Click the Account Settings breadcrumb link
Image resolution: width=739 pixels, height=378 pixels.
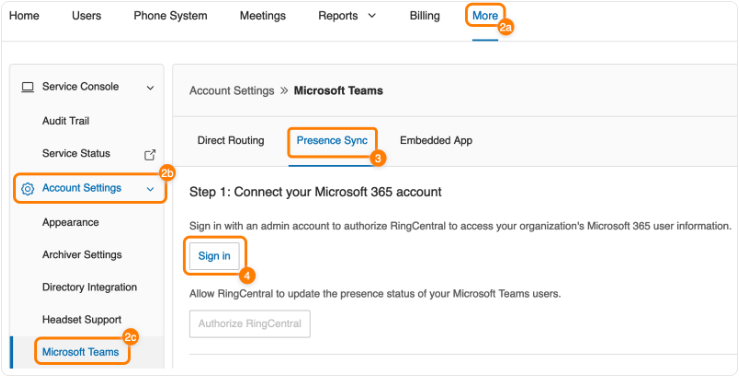[x=231, y=90]
